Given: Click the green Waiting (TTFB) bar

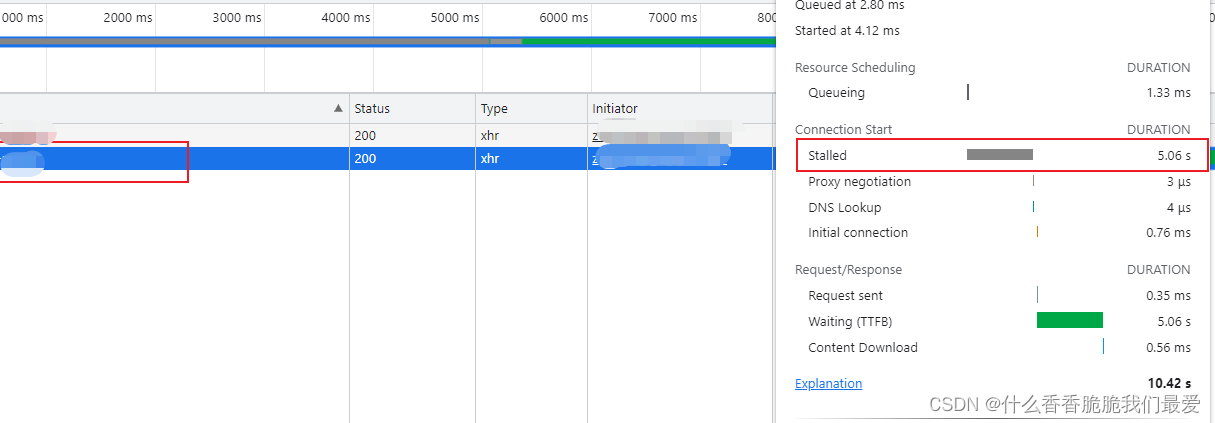Looking at the screenshot, I should point(1069,321).
